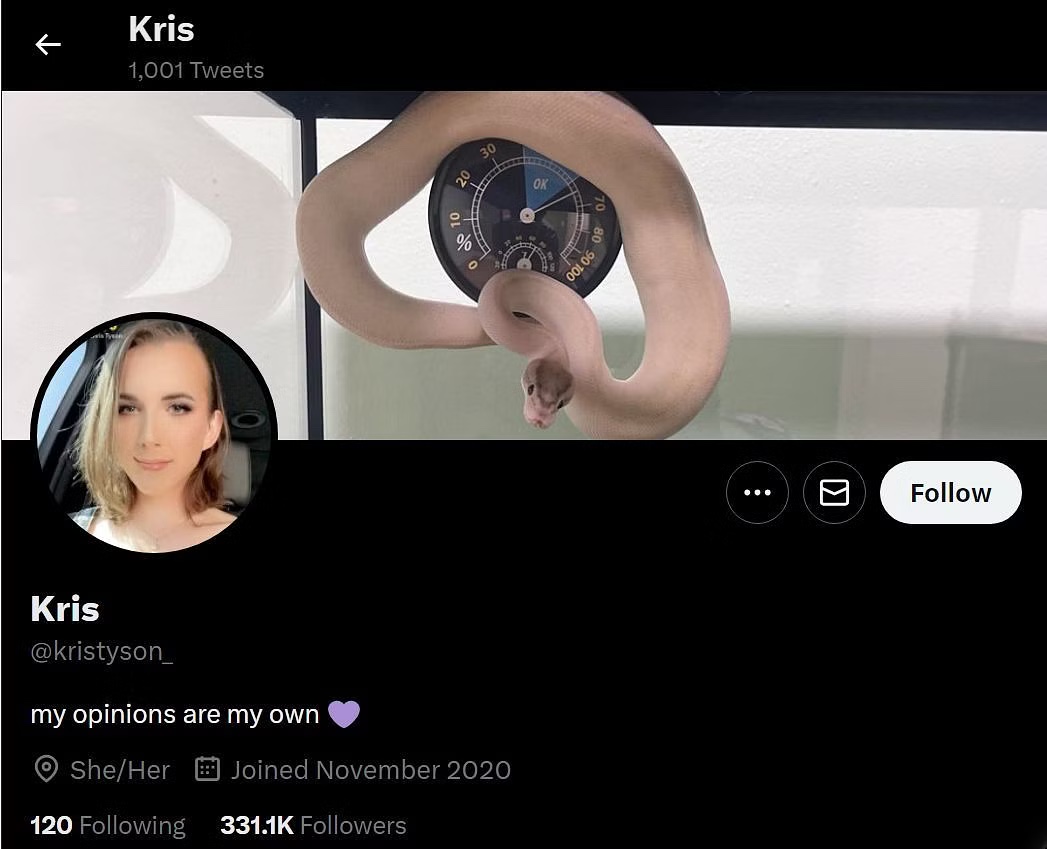Viewport: 1047px width, 849px height.
Task: Click the hygrometer gauge in the banner
Action: [x=525, y=217]
